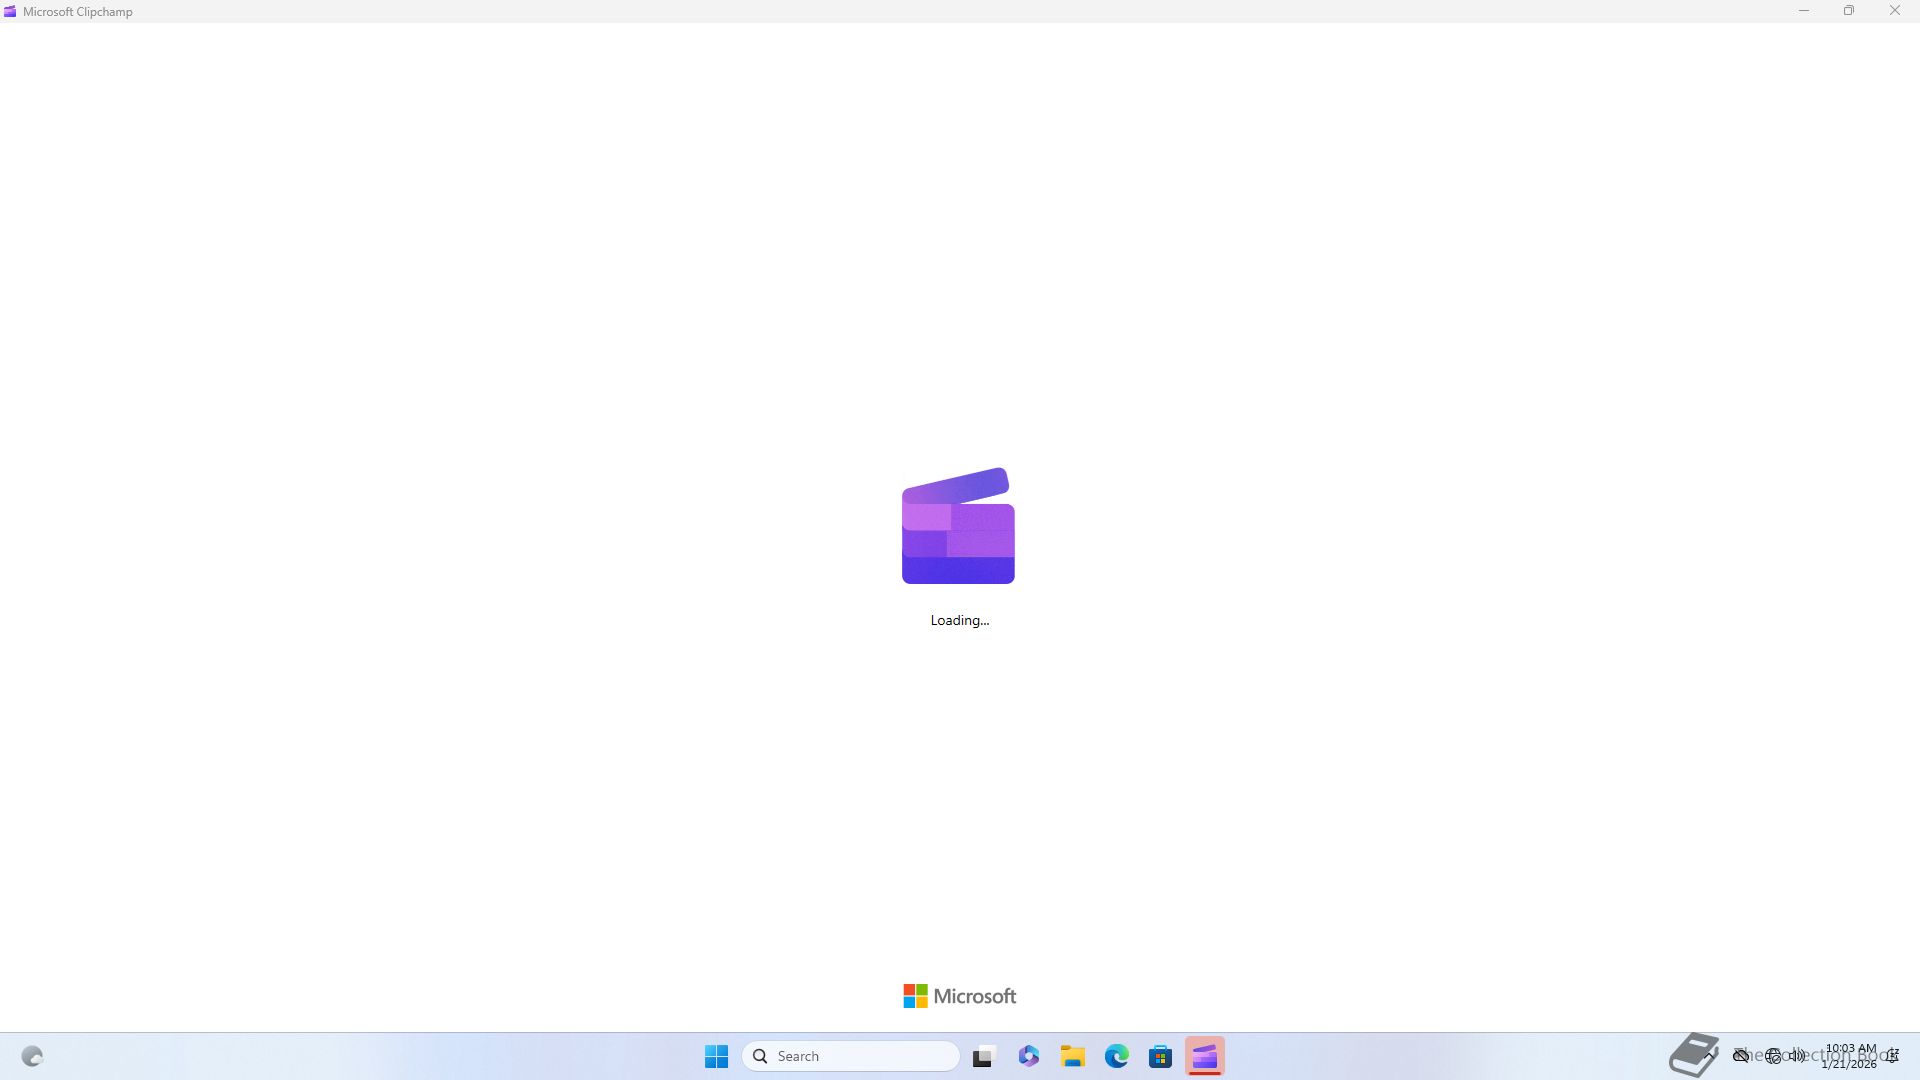Open the clock and date flyout
This screenshot has width=1920, height=1080.
tap(1849, 1056)
